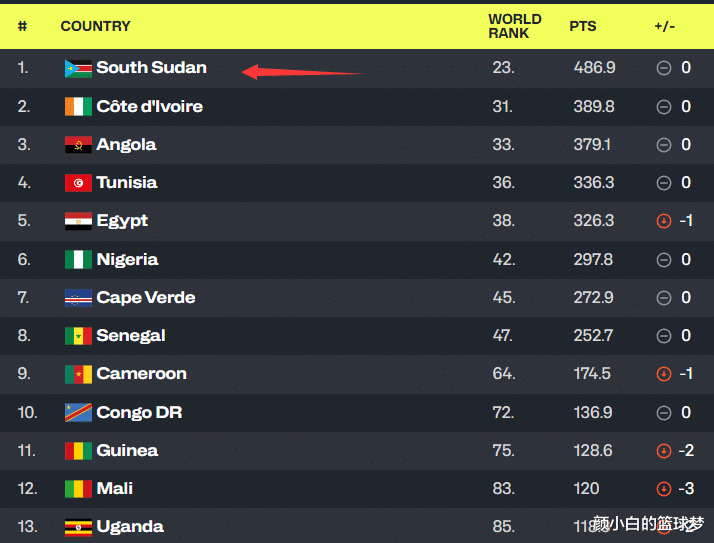Select the Guinea country name
This screenshot has width=714, height=543.
(x=127, y=451)
